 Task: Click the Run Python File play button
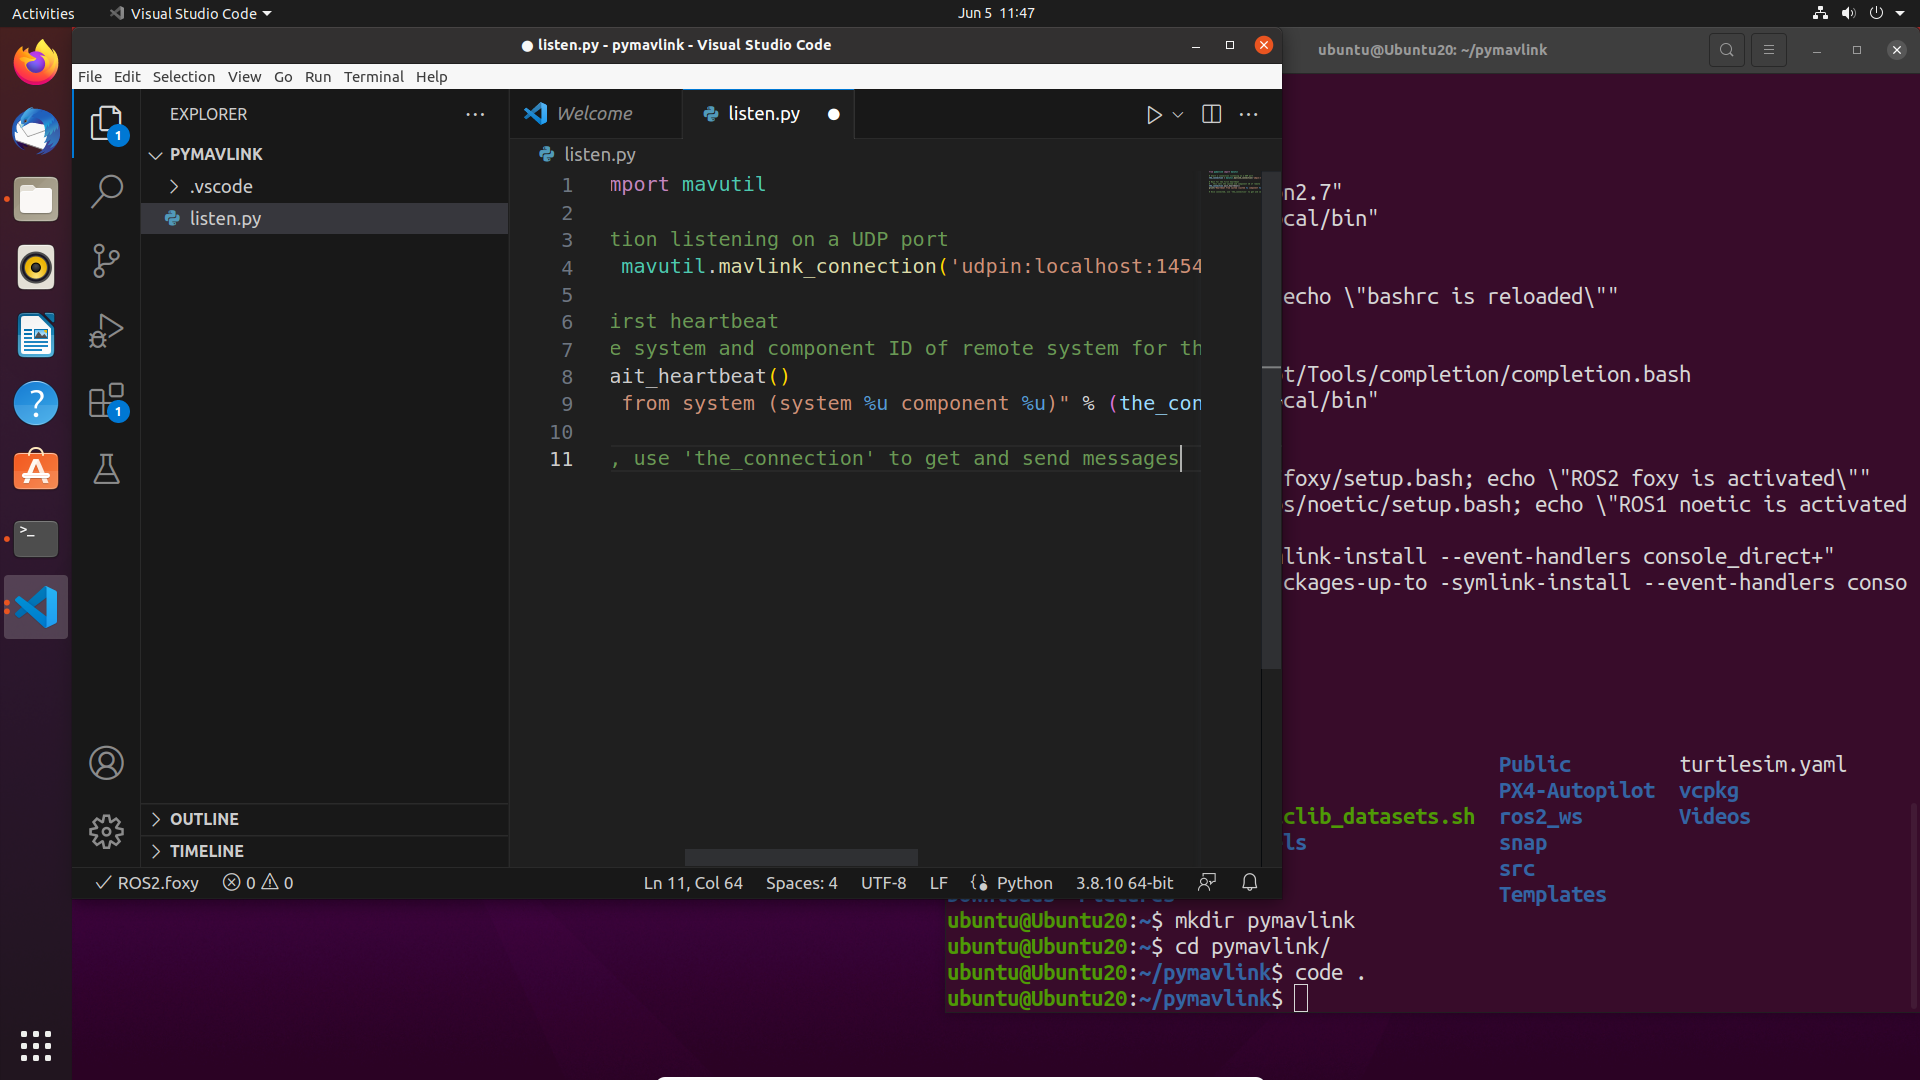pos(1153,115)
